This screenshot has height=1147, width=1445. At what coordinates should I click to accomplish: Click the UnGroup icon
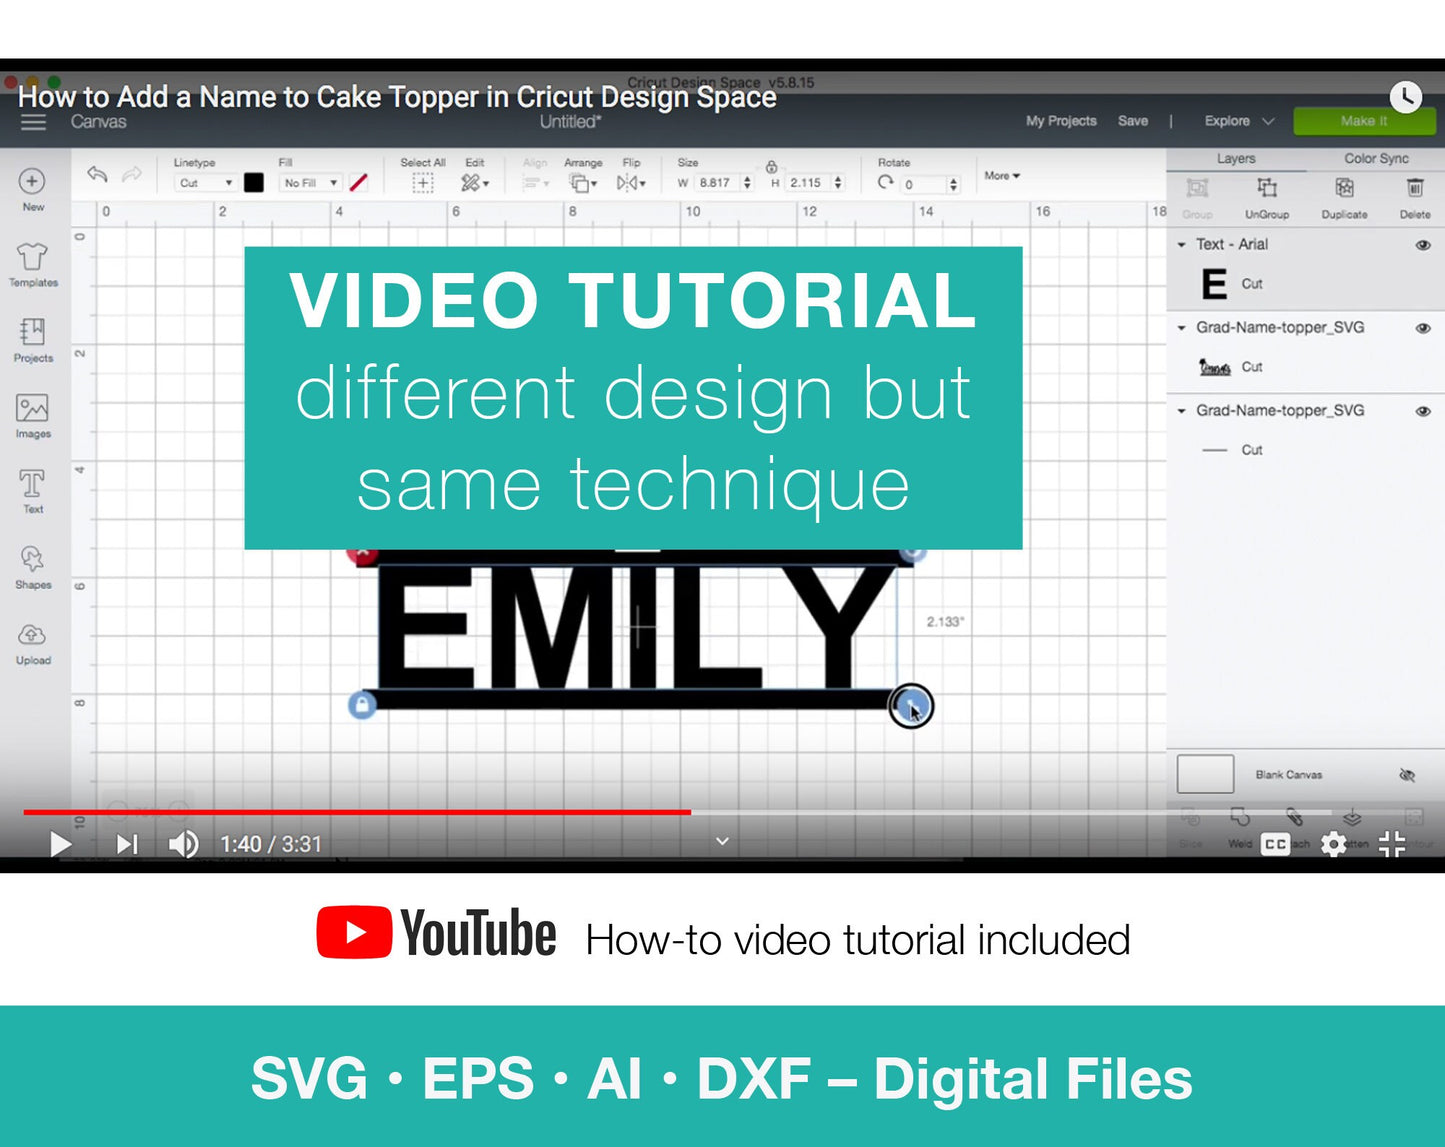point(1266,189)
